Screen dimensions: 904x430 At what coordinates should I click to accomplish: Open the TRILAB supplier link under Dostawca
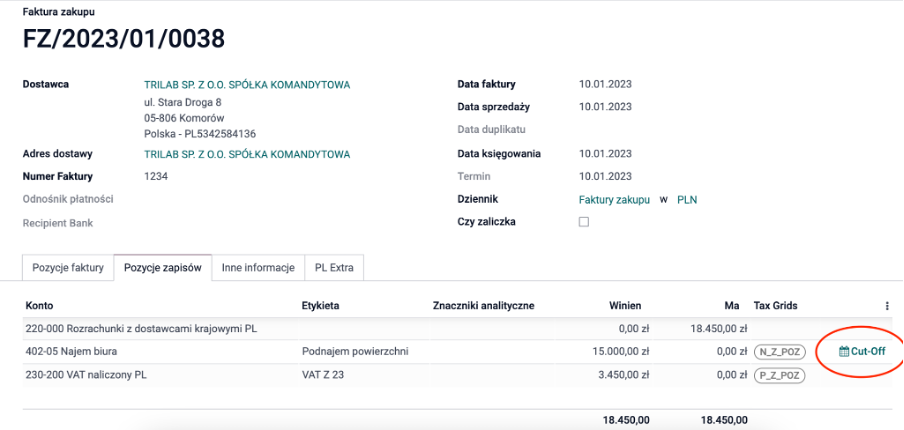click(247, 85)
